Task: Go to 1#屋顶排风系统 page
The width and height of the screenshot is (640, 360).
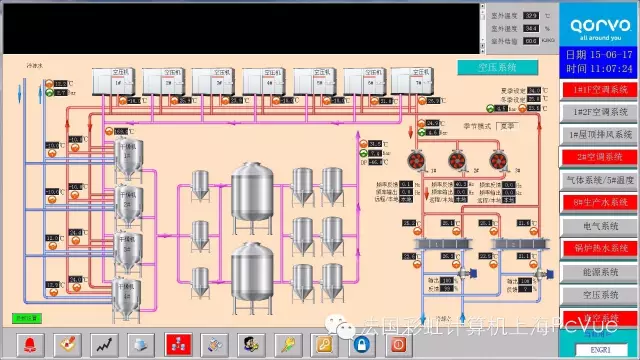Action: click(x=600, y=135)
